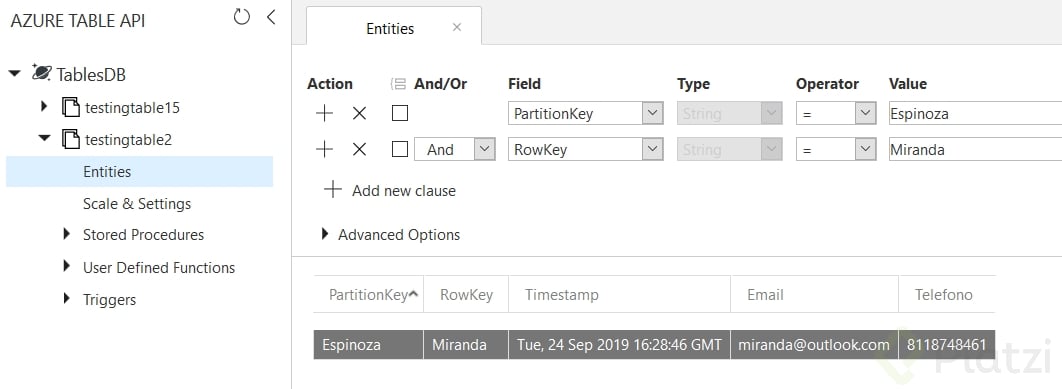Remove the RowKey clause row

[360, 150]
